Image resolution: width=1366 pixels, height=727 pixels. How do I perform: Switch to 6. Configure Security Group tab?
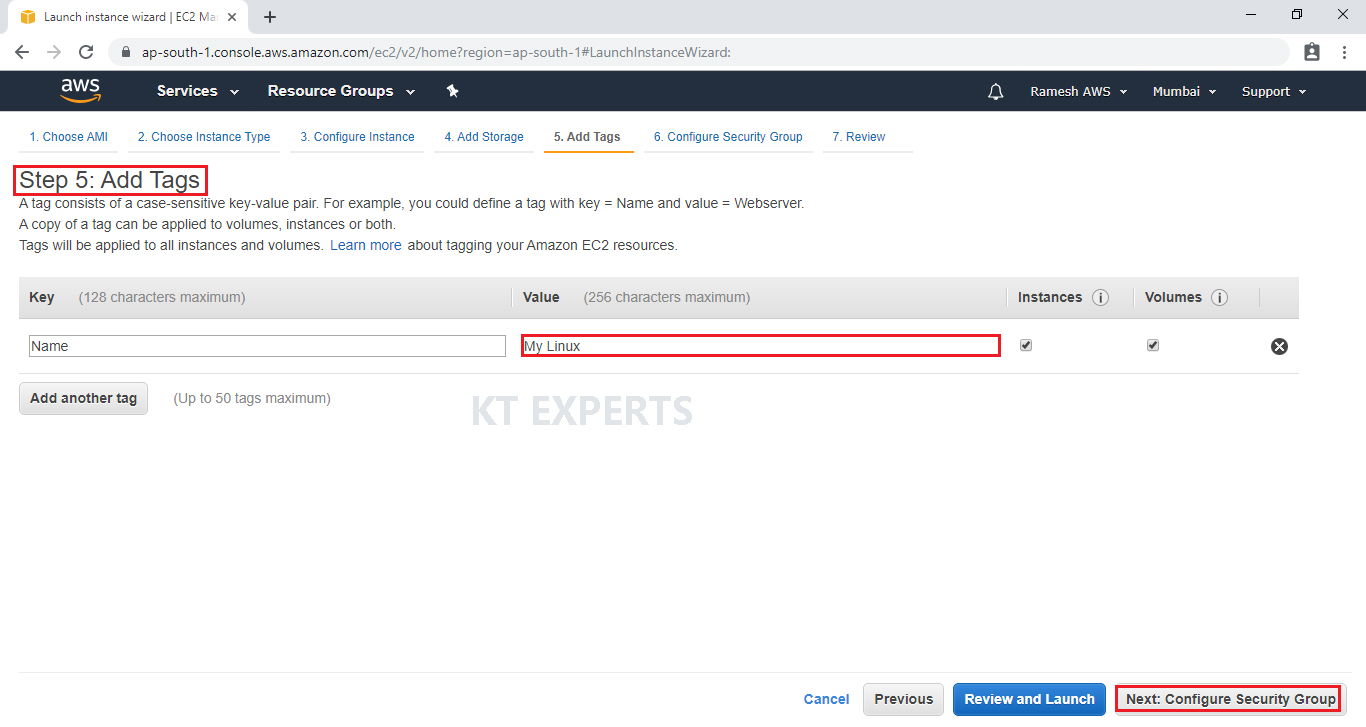coord(728,137)
